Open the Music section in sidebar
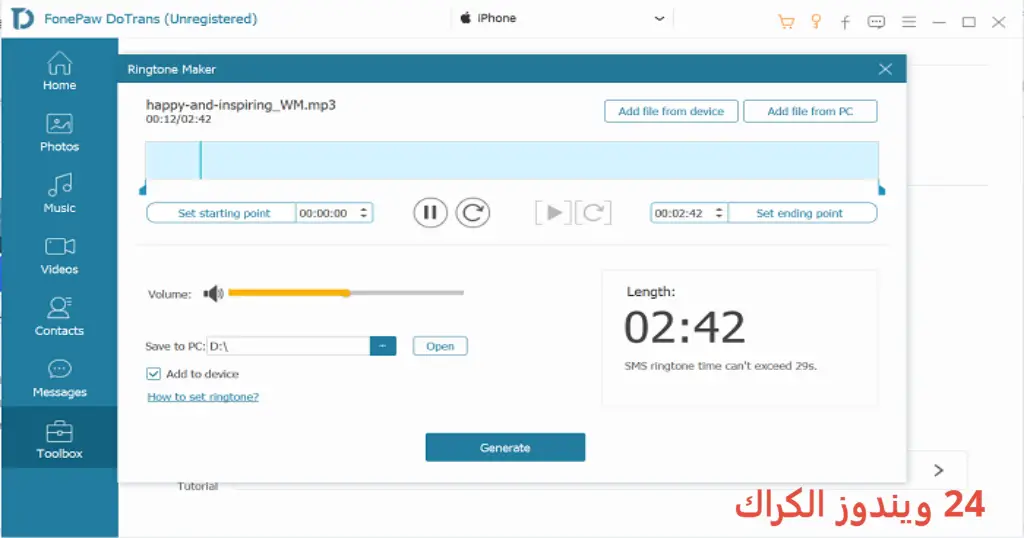 coord(59,194)
